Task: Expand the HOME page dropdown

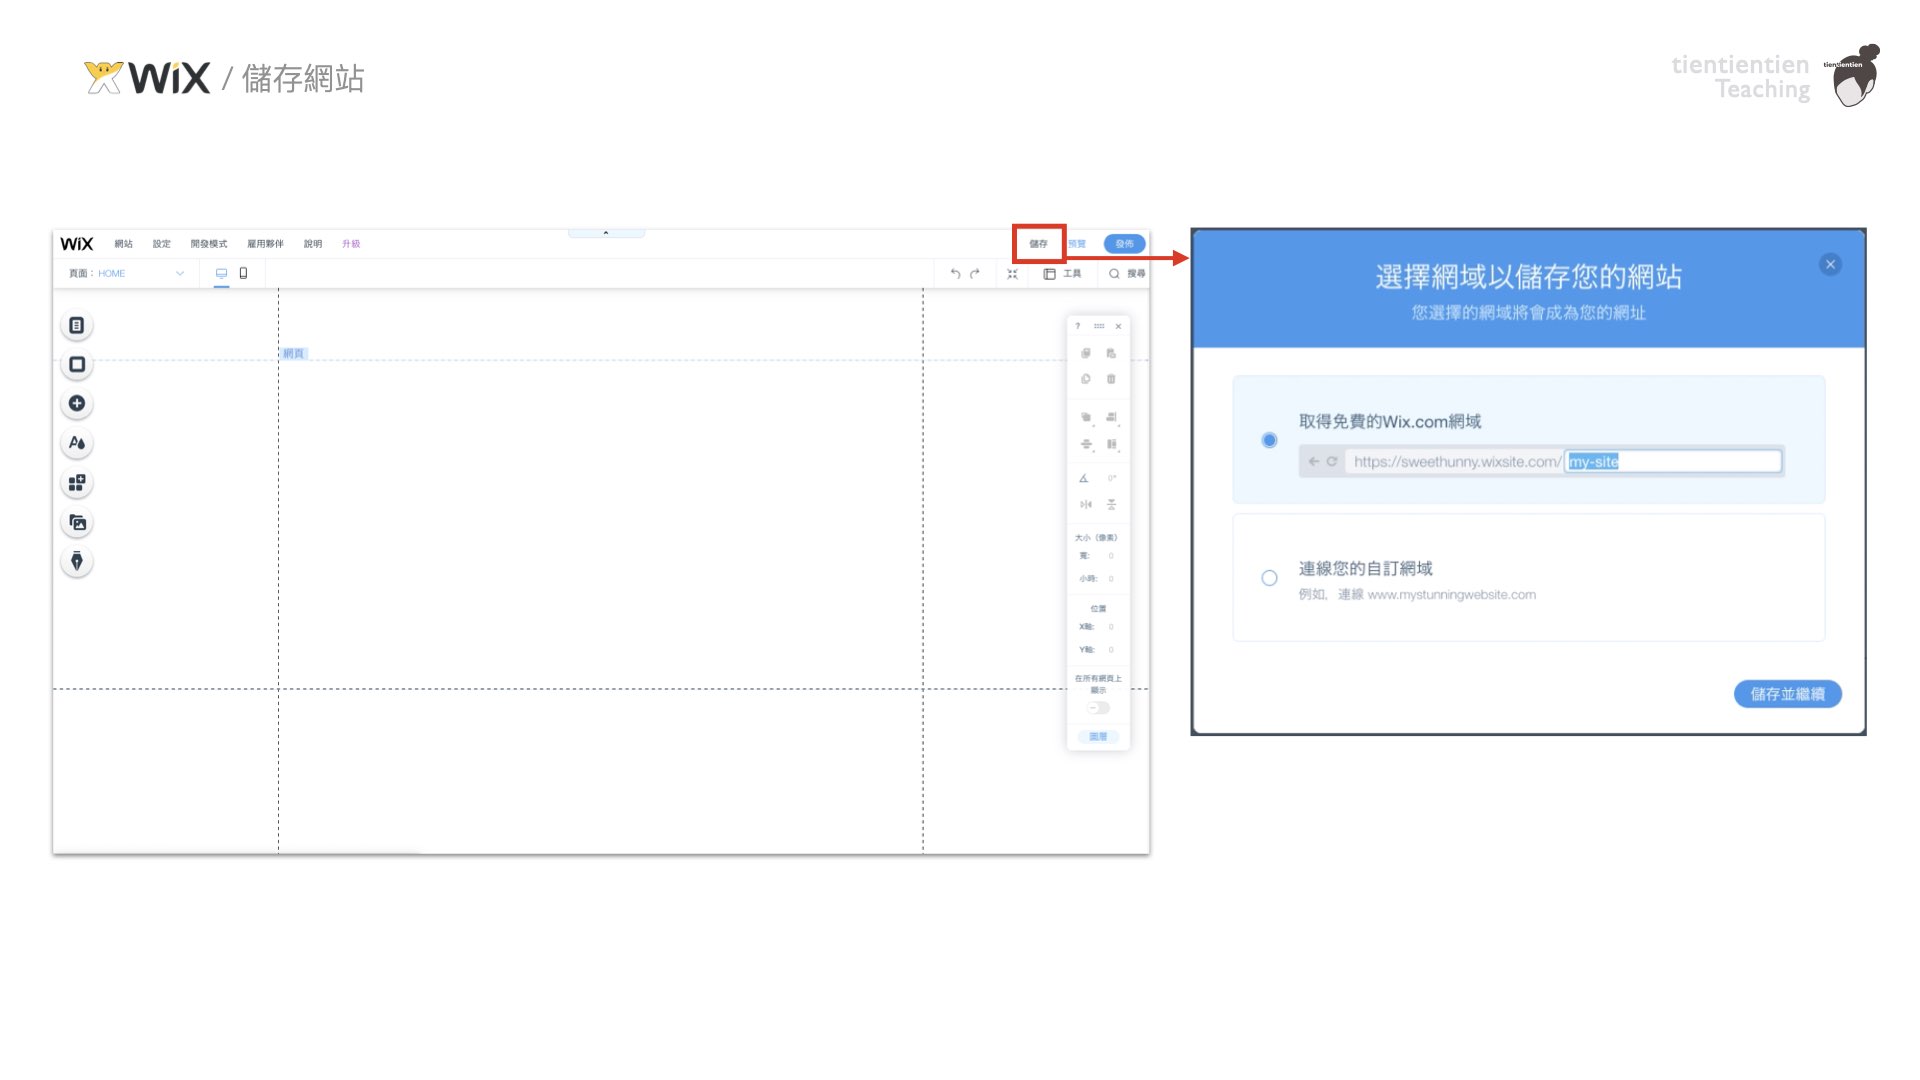Action: pos(180,273)
